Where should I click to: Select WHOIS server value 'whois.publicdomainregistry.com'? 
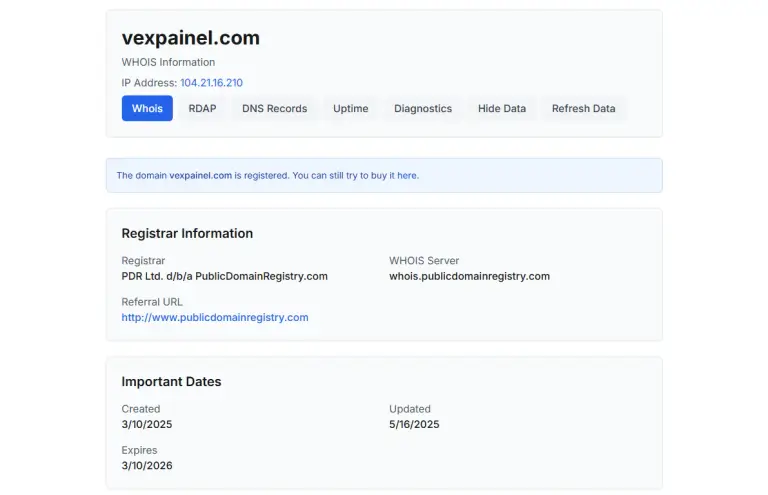click(x=469, y=276)
